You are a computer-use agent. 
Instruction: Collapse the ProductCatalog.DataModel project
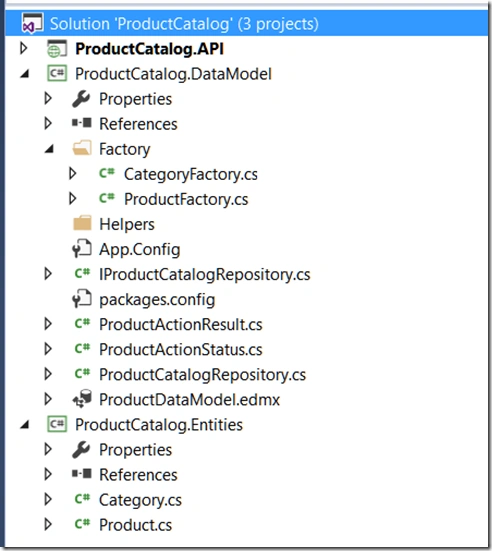(25, 74)
